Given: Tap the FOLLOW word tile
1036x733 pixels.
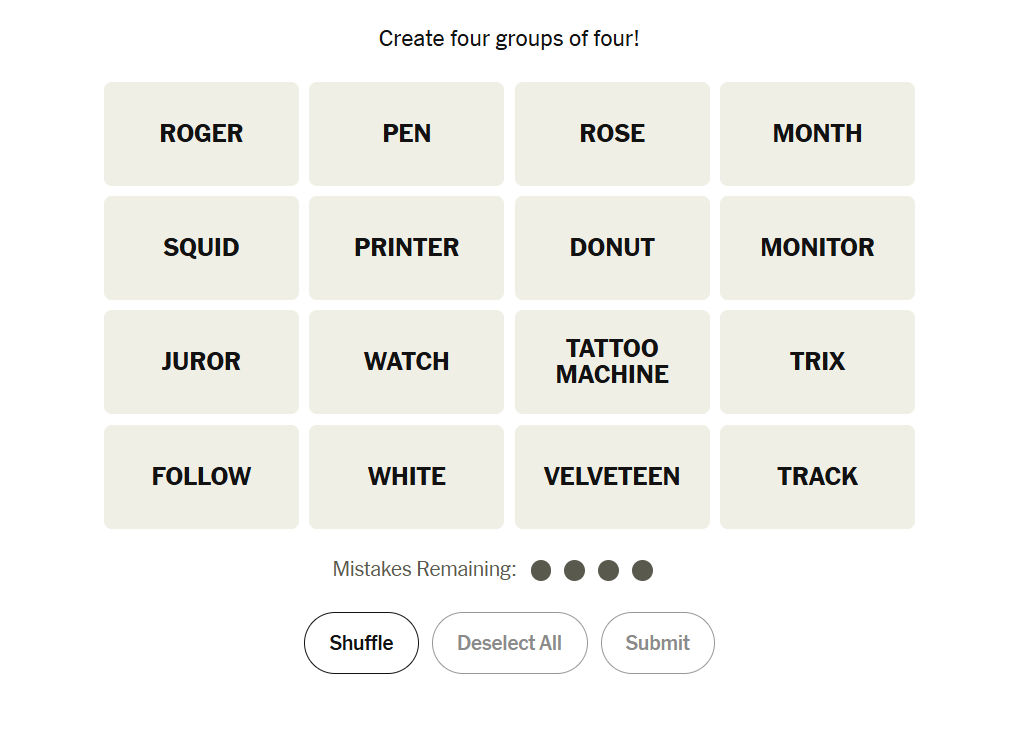Looking at the screenshot, I should (201, 477).
